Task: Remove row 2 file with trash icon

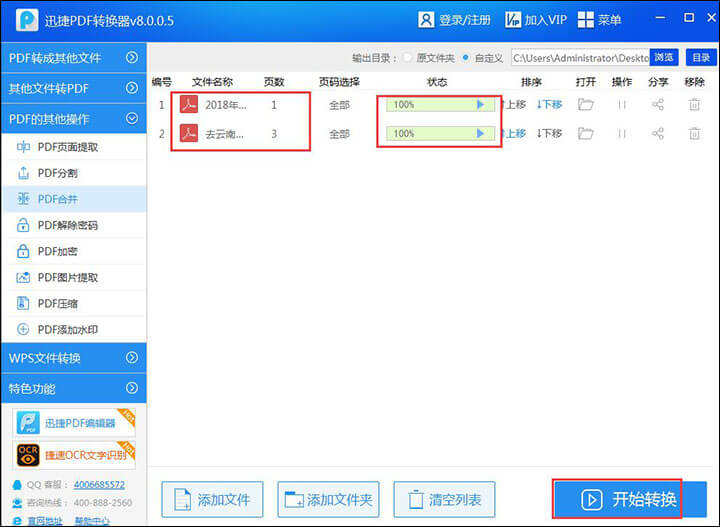Action: 694,134
